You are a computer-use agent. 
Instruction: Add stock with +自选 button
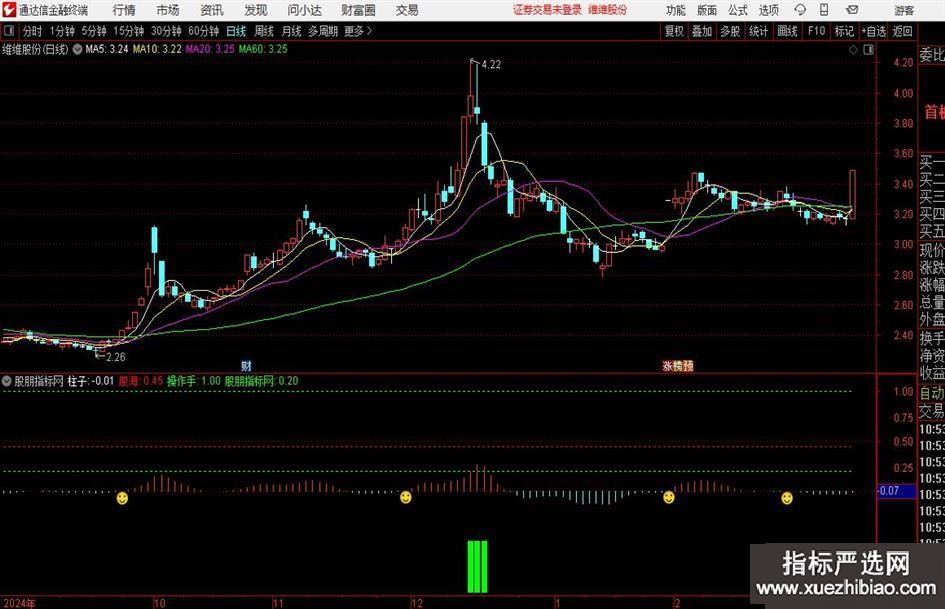[x=873, y=31]
